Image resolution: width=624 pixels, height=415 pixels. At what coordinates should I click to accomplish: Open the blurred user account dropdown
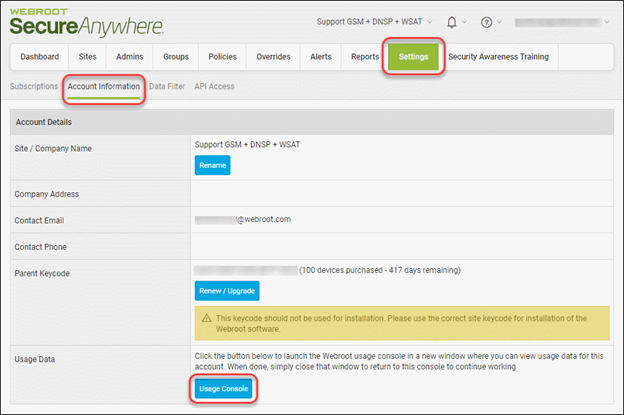[562, 22]
